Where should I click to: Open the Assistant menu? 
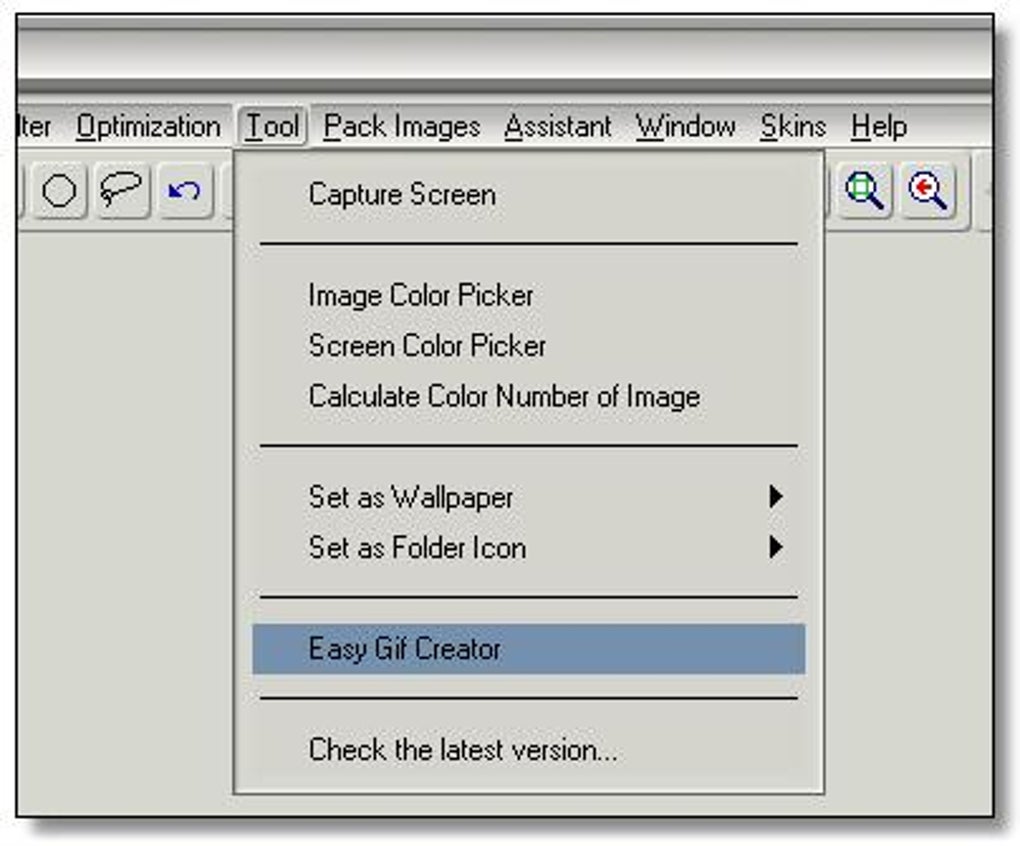558,127
